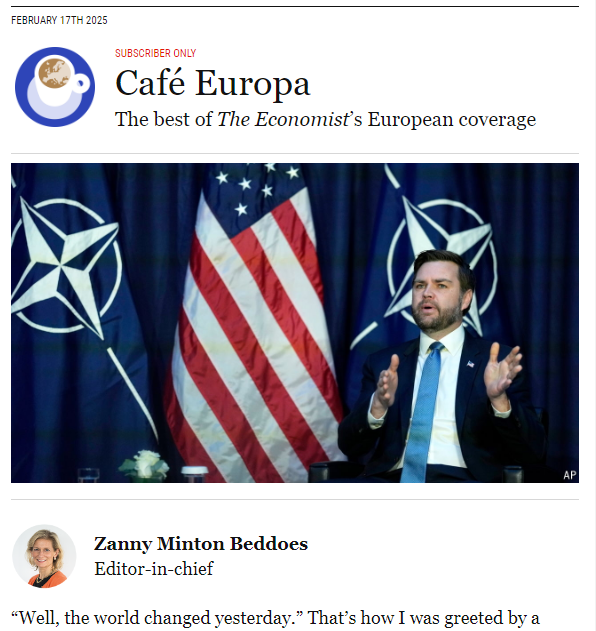This screenshot has width=596, height=631.
Task: Click the water glass at photo bottom-left
Action: pyautogui.click(x=89, y=475)
